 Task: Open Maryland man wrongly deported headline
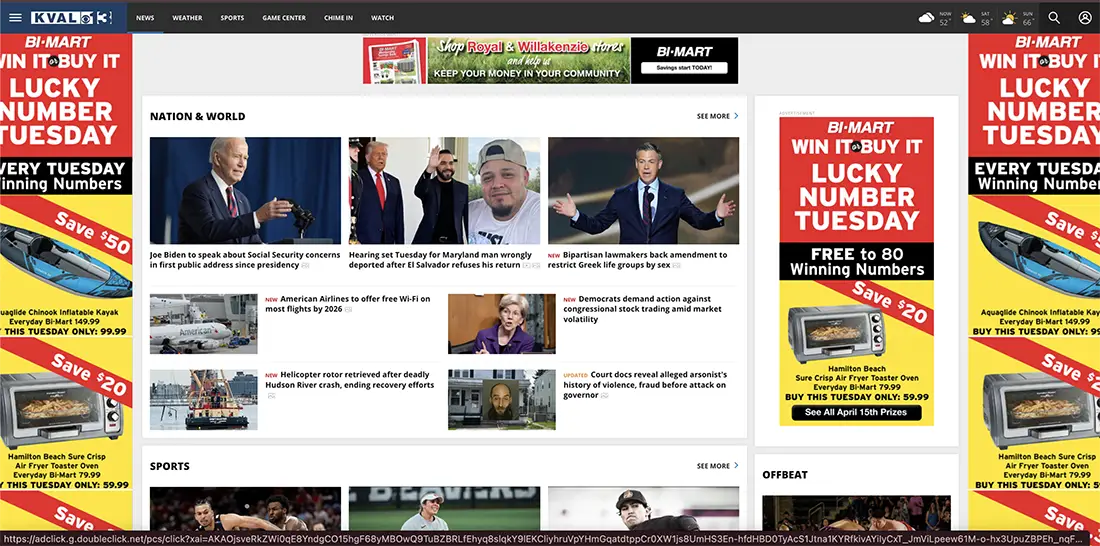click(x=444, y=260)
